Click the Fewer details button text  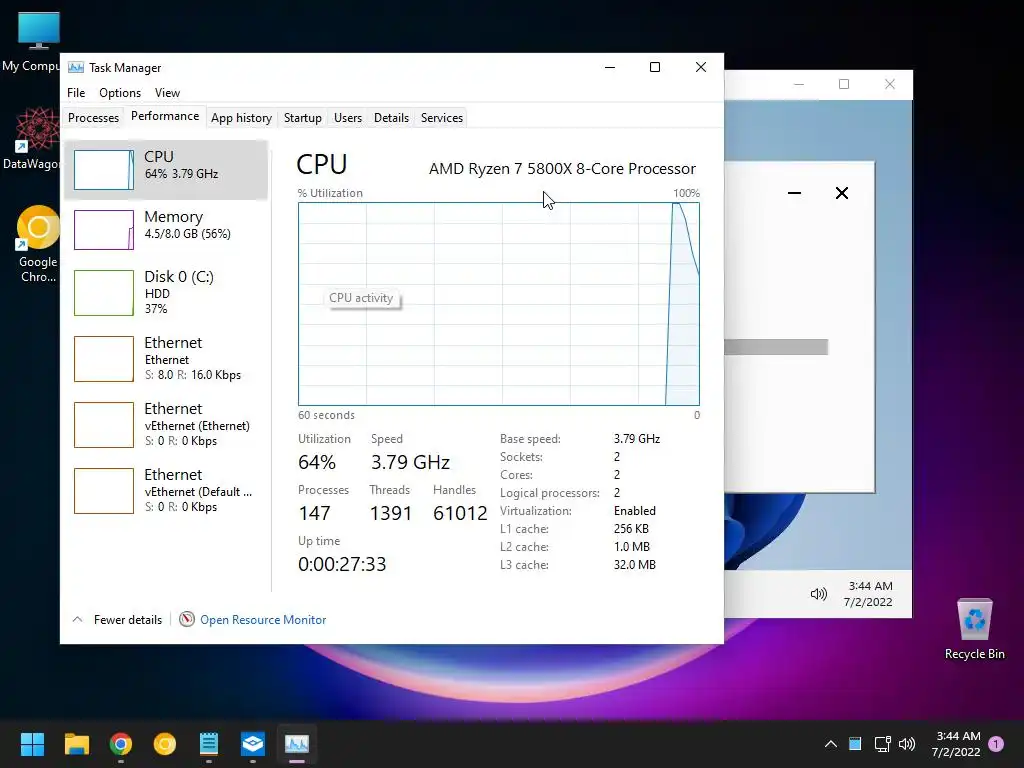(128, 620)
